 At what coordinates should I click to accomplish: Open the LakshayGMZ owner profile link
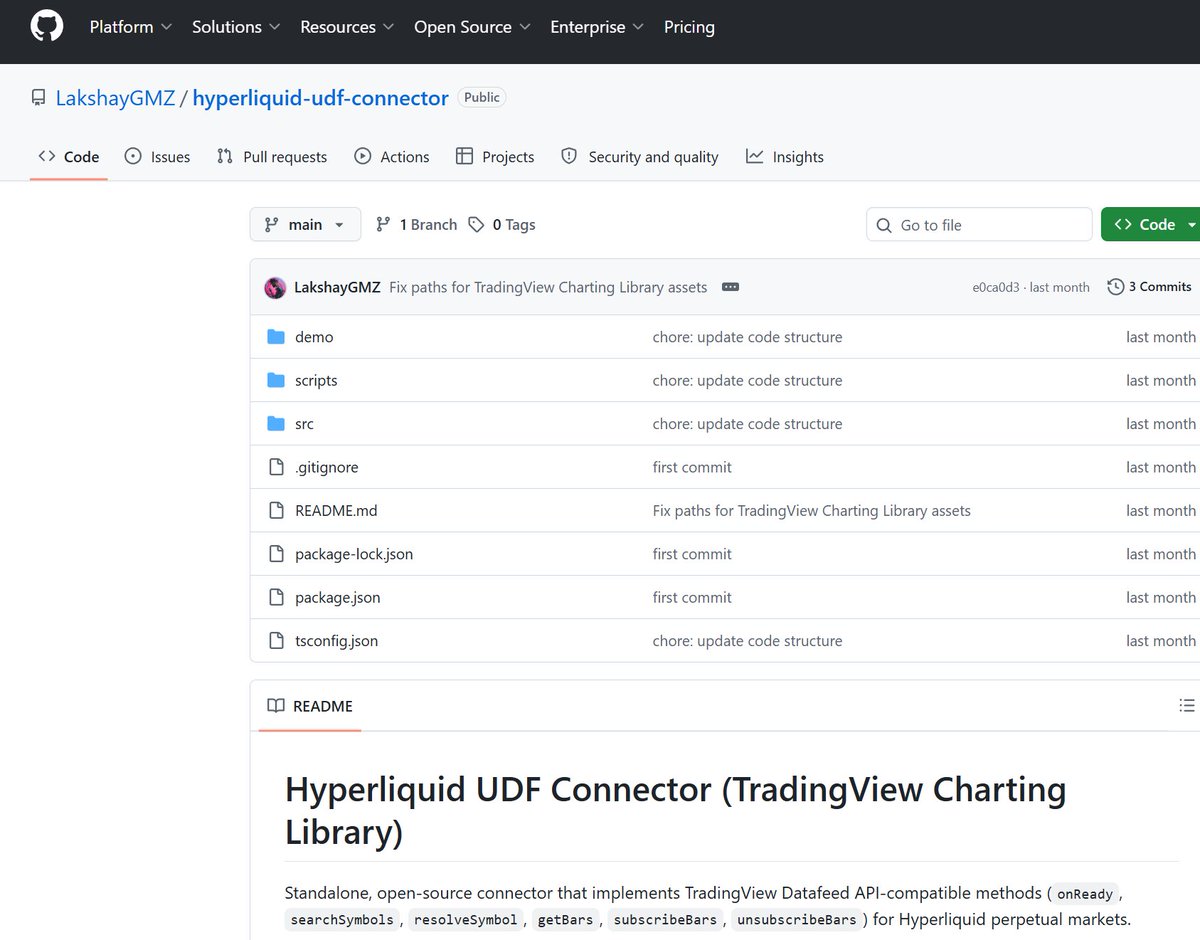(115, 98)
